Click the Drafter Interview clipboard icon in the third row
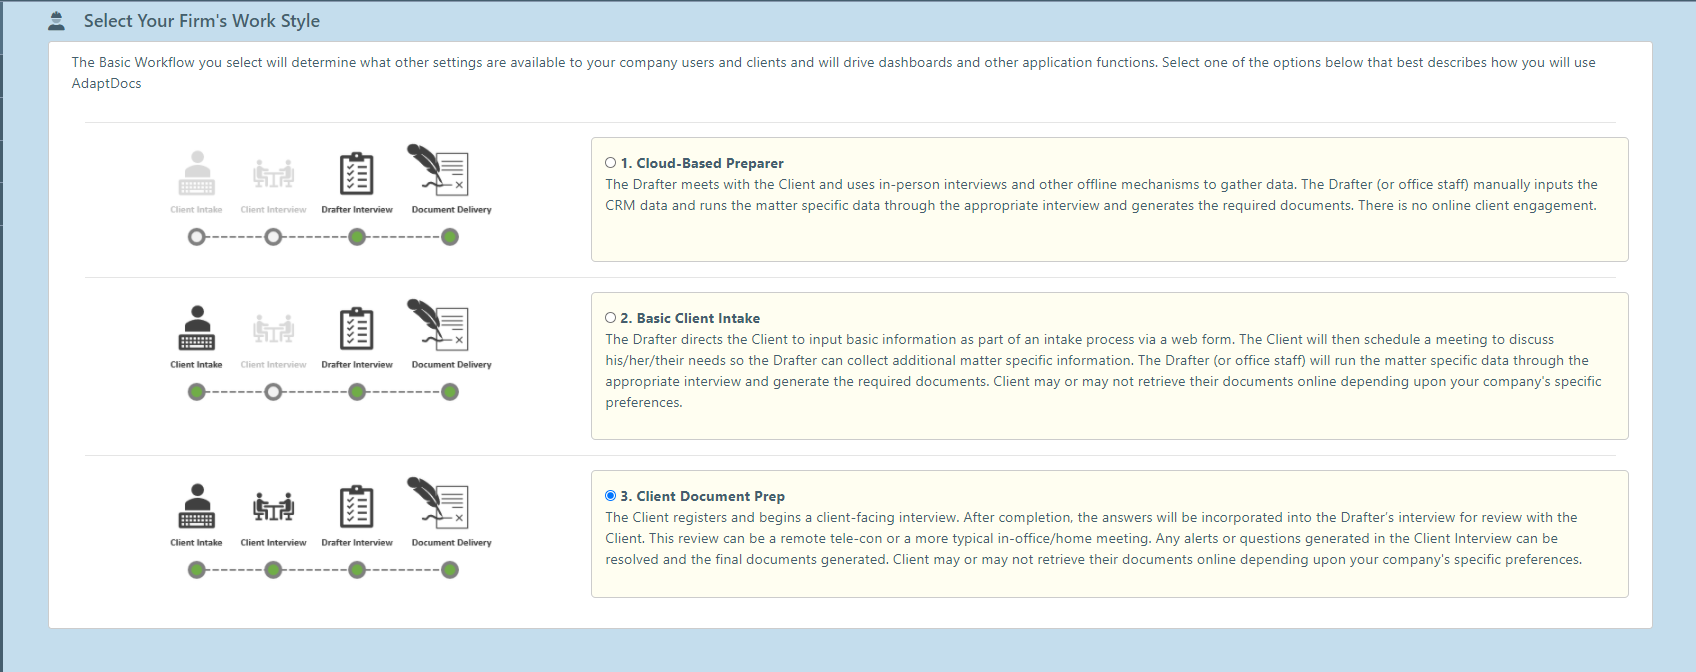1696x672 pixels. click(357, 507)
